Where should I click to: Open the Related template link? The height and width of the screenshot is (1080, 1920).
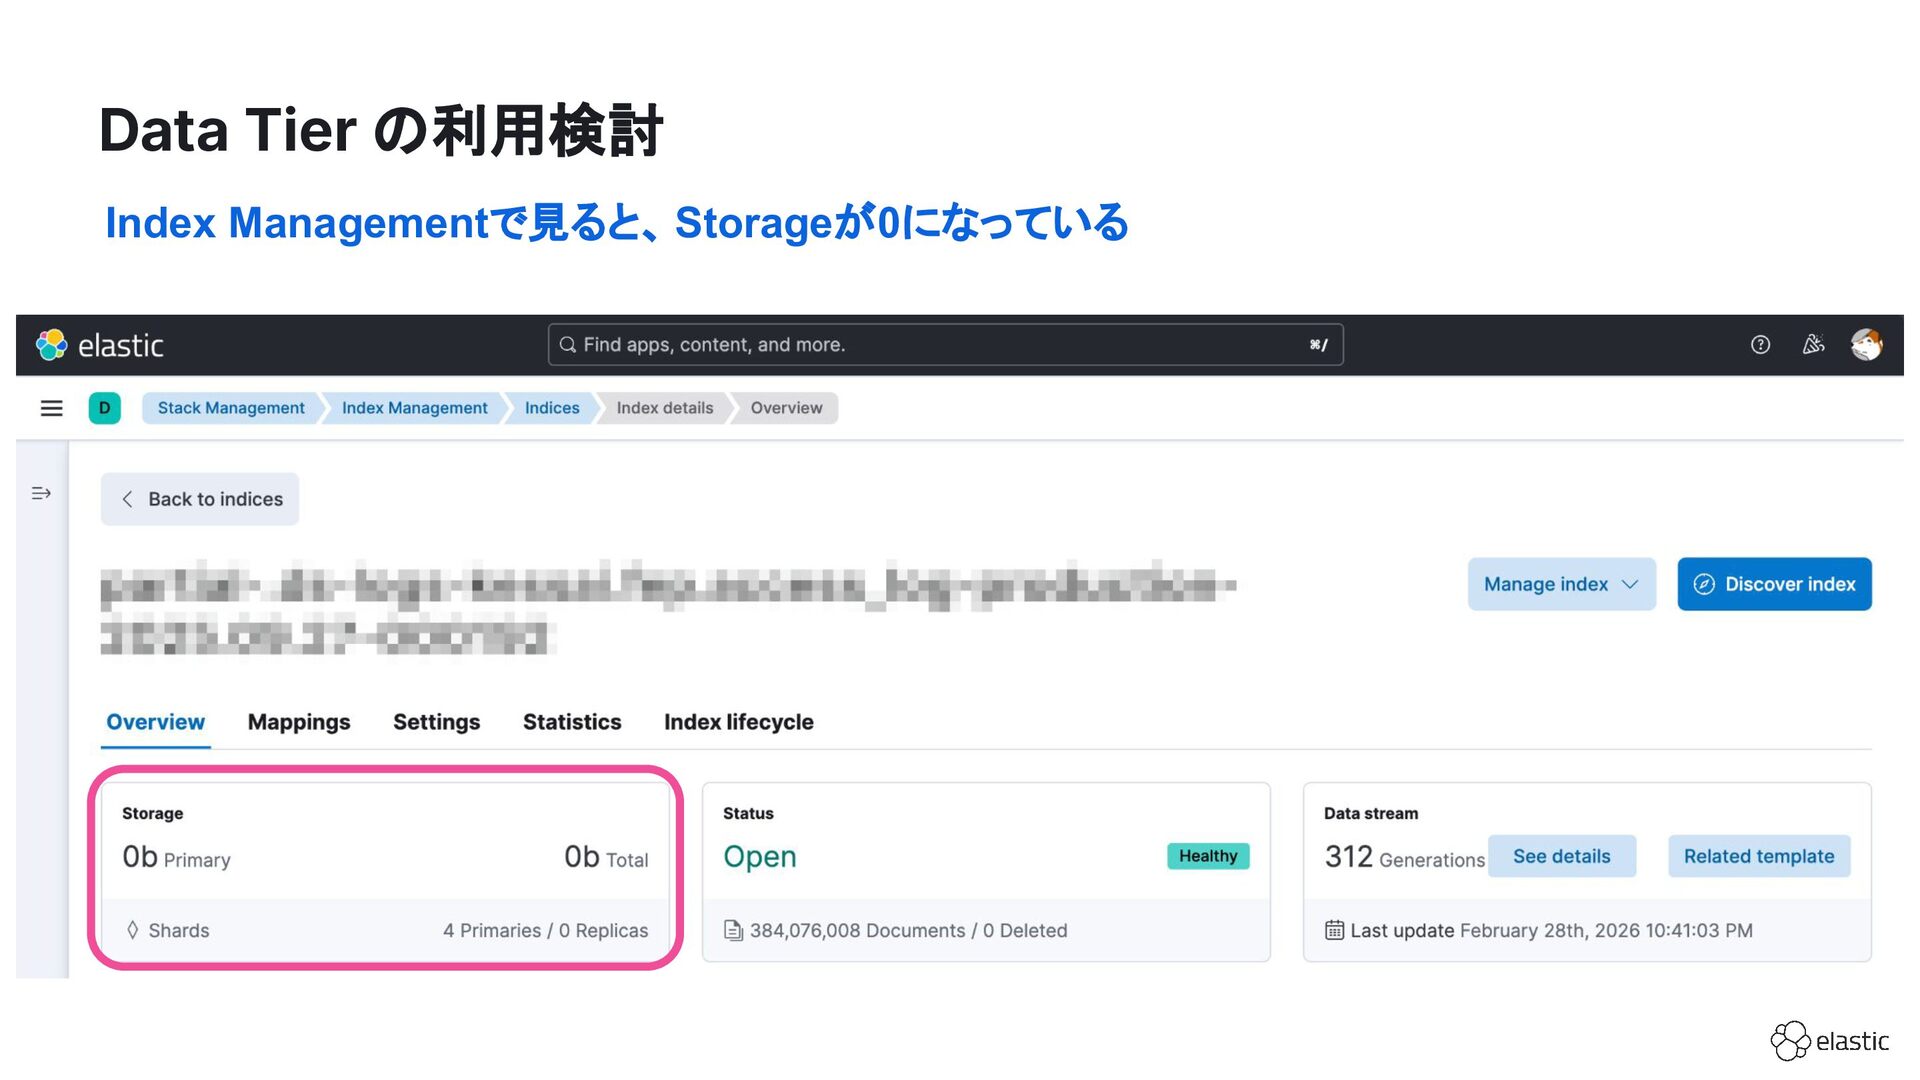(x=1758, y=856)
